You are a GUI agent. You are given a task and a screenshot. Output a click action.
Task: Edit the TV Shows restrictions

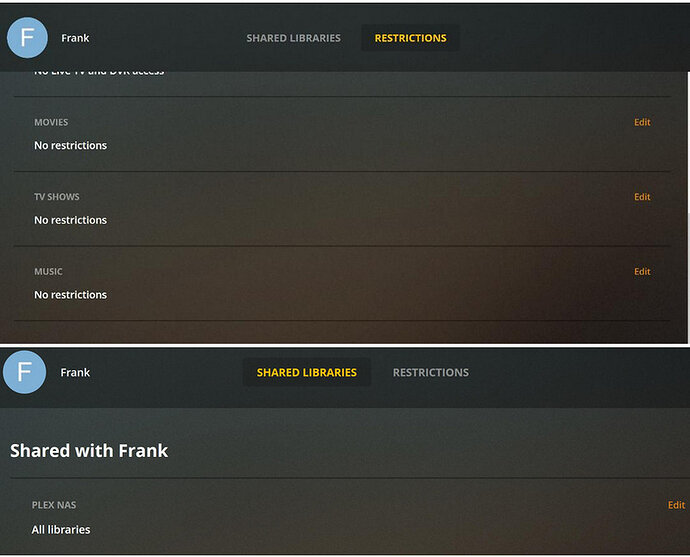[642, 197]
